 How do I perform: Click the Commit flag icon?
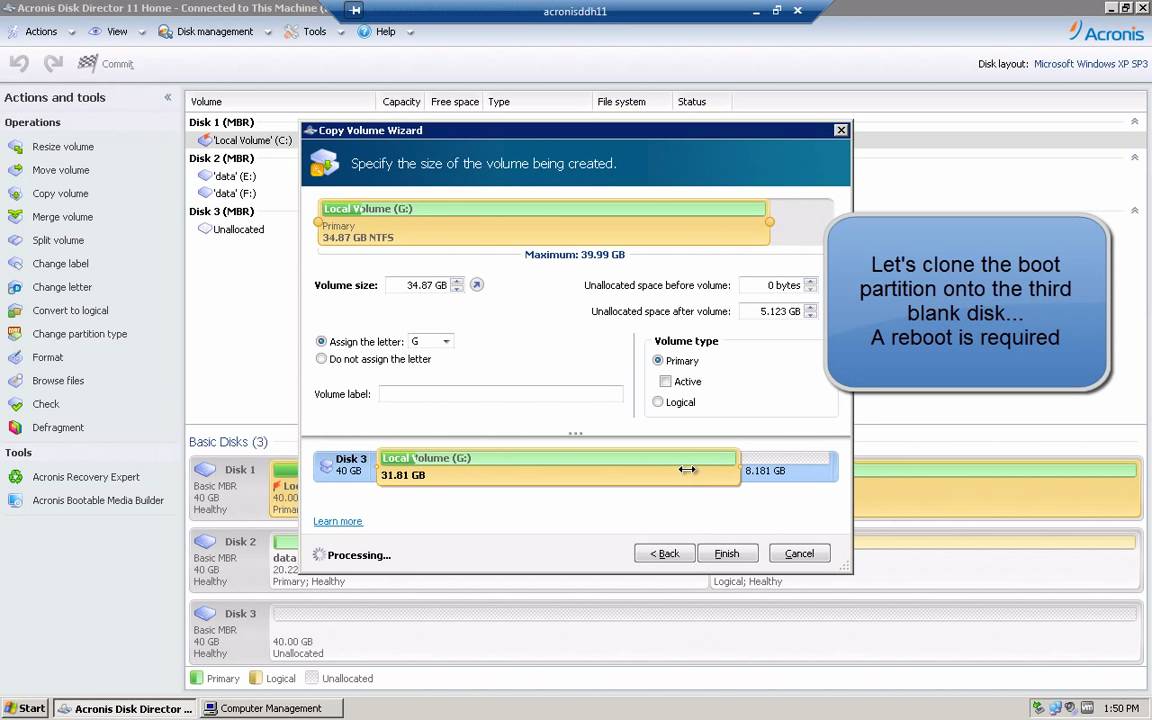click(88, 64)
